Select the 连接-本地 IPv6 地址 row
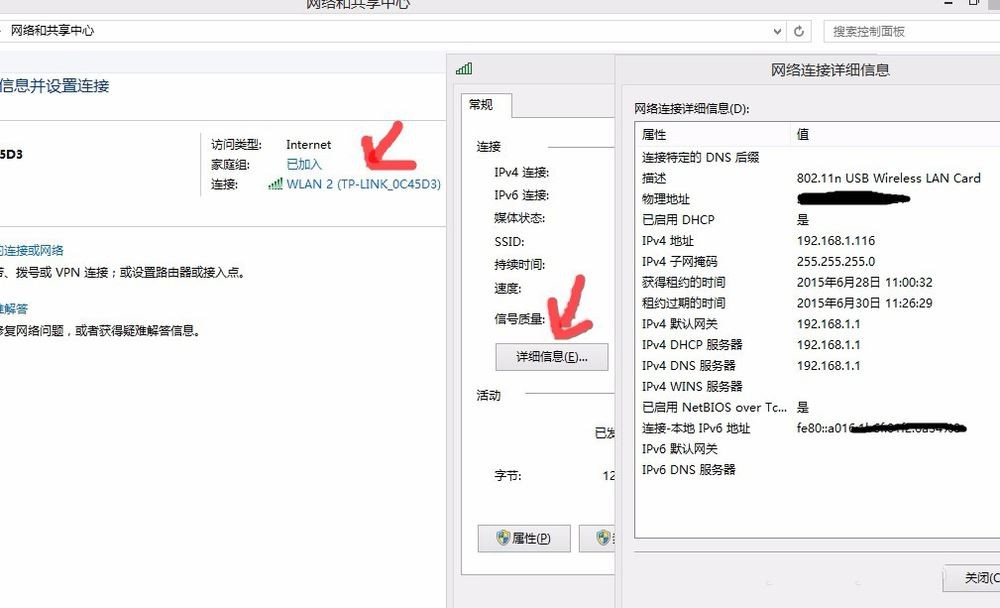 (x=818, y=428)
